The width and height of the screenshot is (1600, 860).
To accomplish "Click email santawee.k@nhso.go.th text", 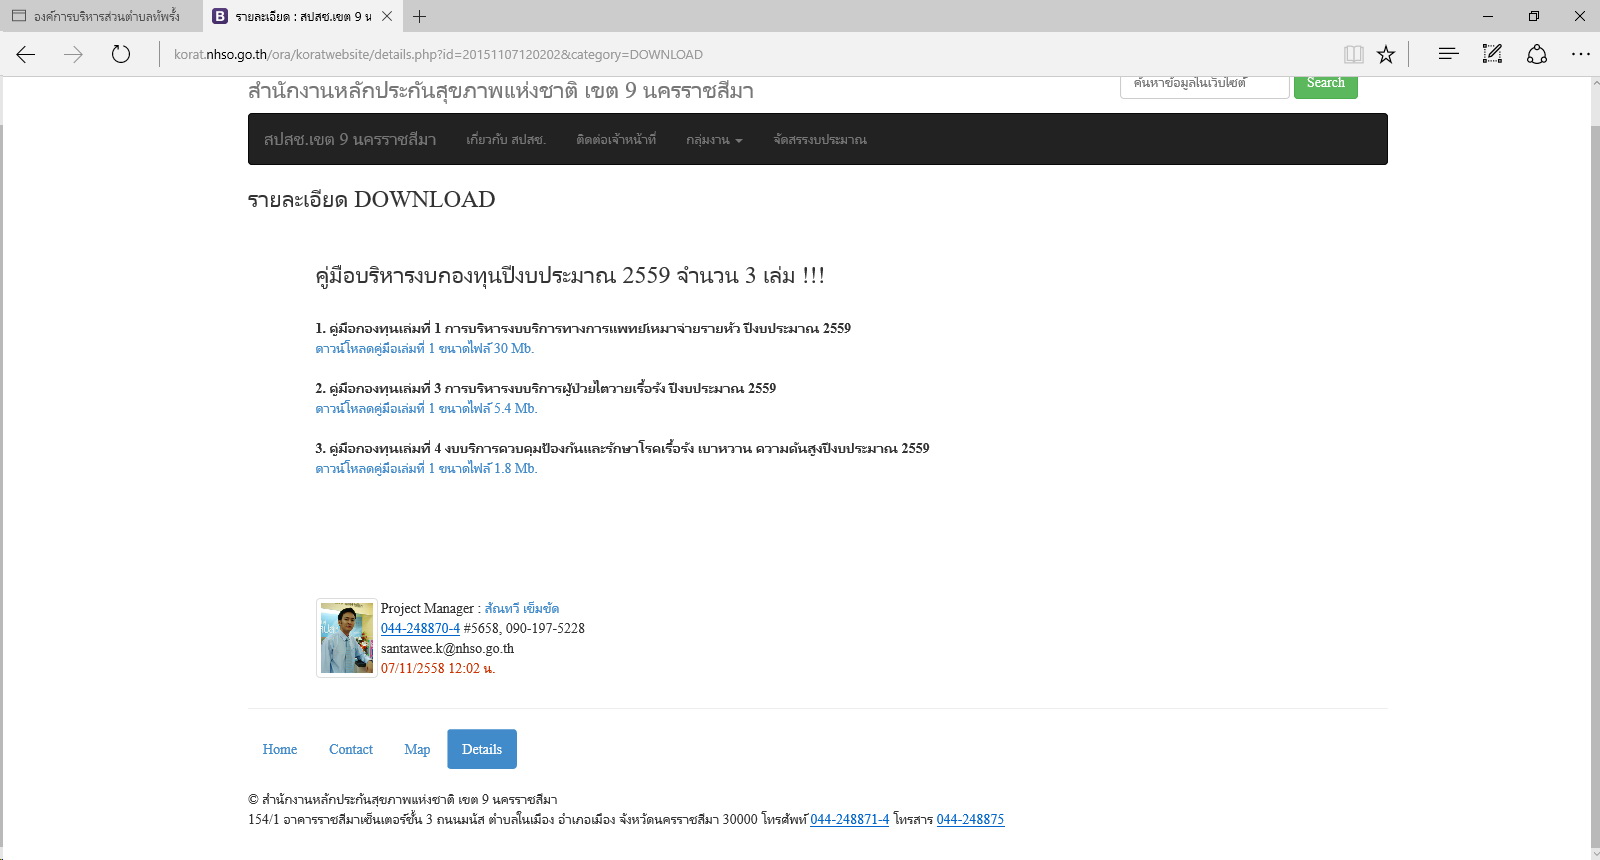I will point(447,648).
